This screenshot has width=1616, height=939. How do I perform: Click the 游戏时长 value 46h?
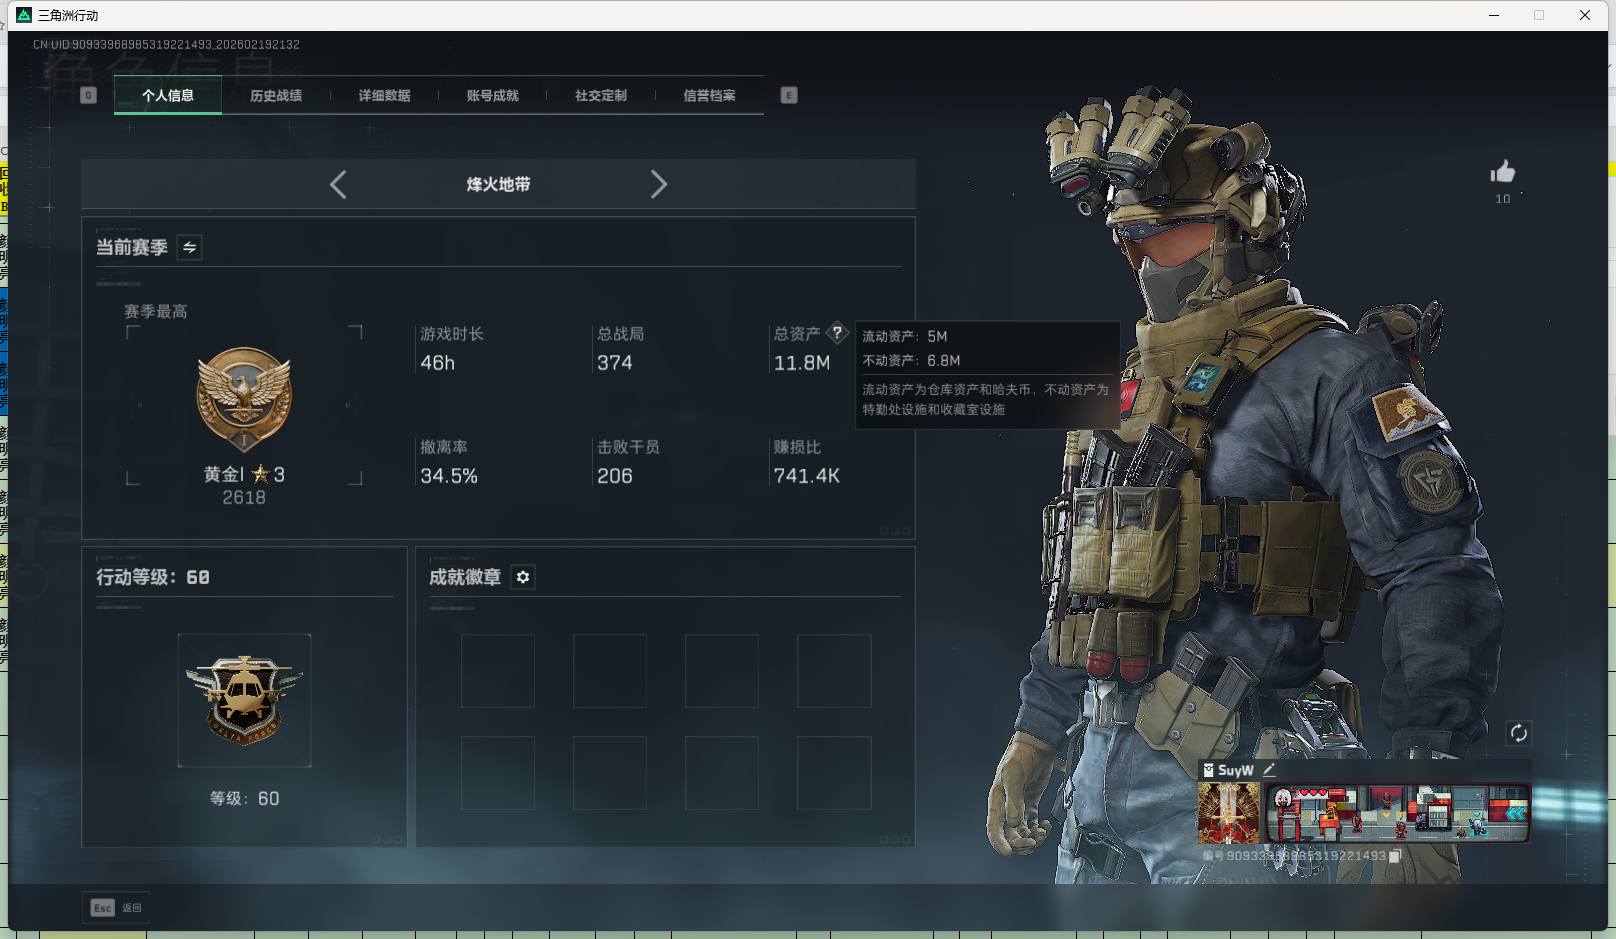point(437,363)
